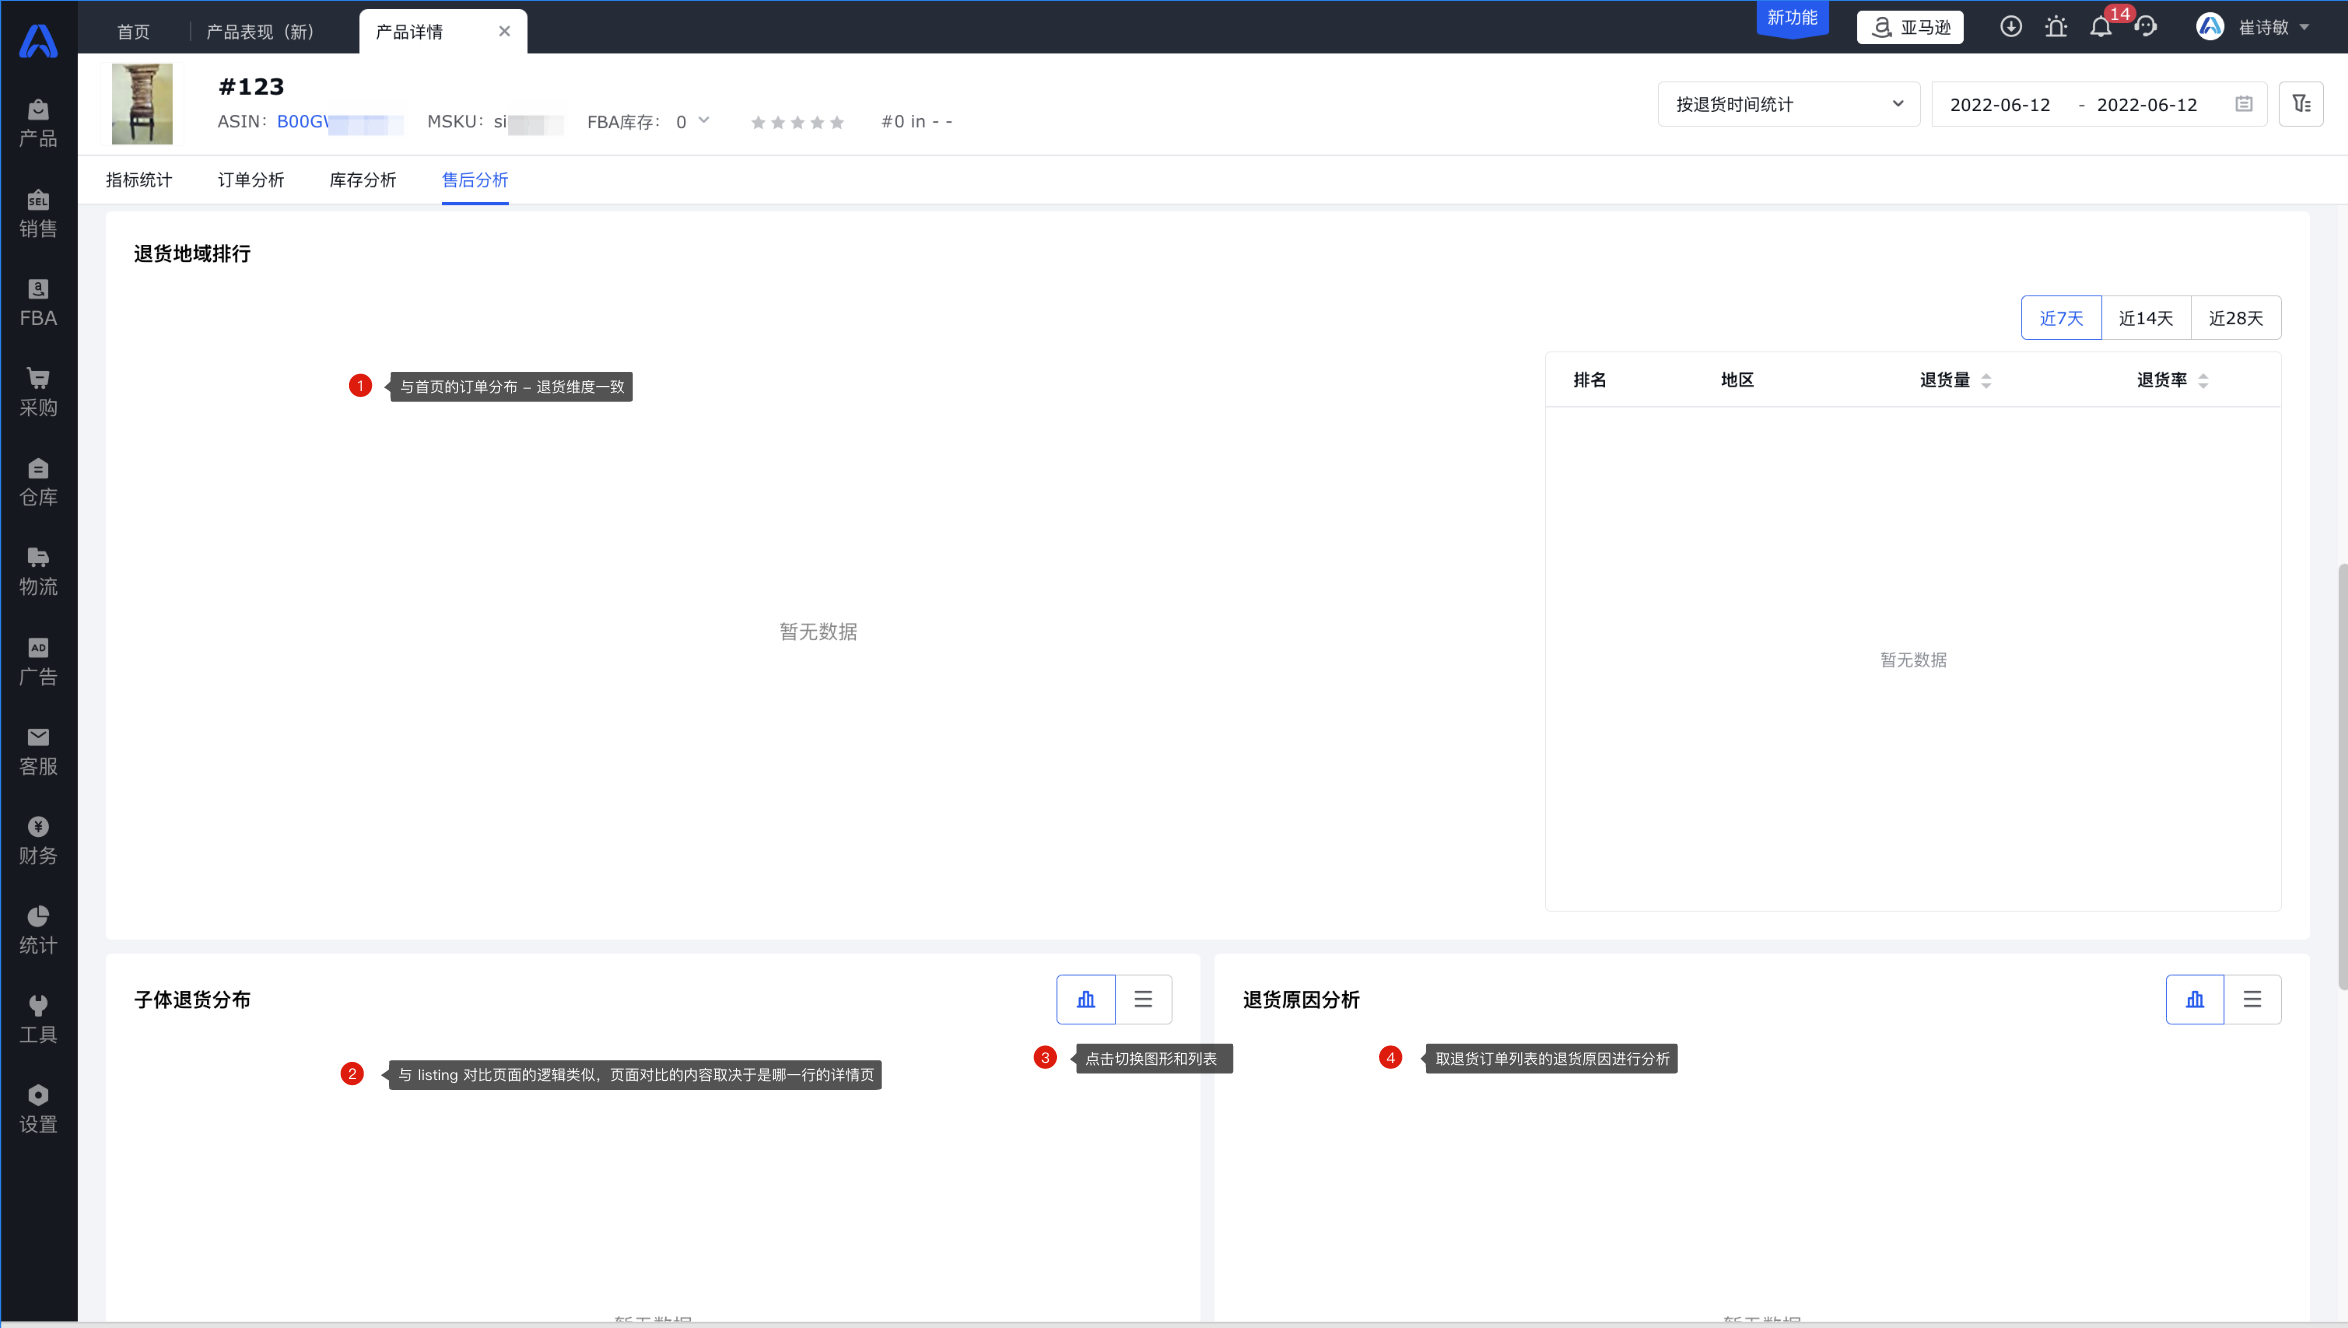
Task: Open the notification bell with 14 badge
Action: pyautogui.click(x=2101, y=27)
